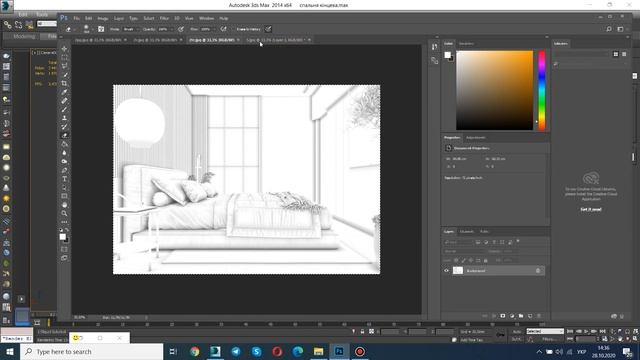Select the Horizontal Type tool
This screenshot has height=360, width=640.
pyautogui.click(x=64, y=179)
